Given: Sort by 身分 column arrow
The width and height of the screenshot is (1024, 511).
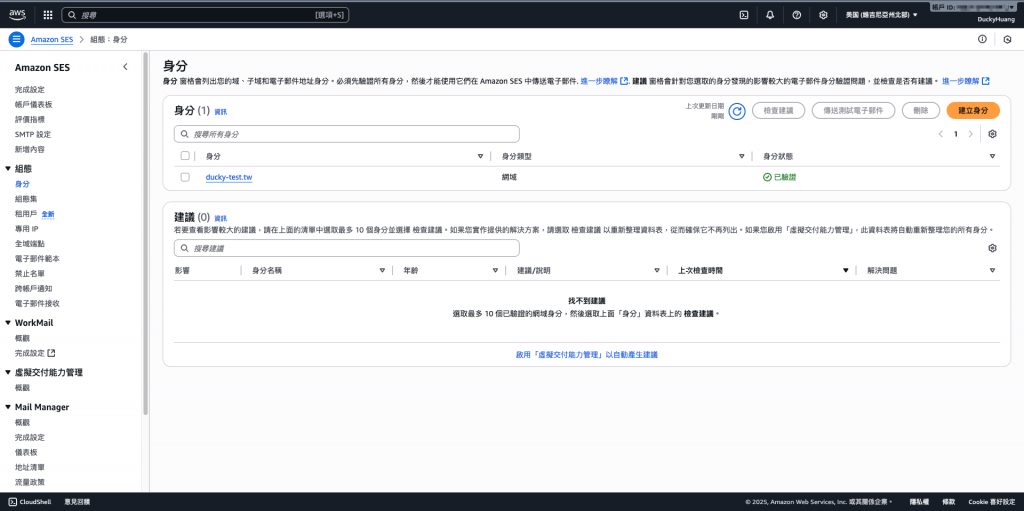Looking at the screenshot, I should click(481, 156).
